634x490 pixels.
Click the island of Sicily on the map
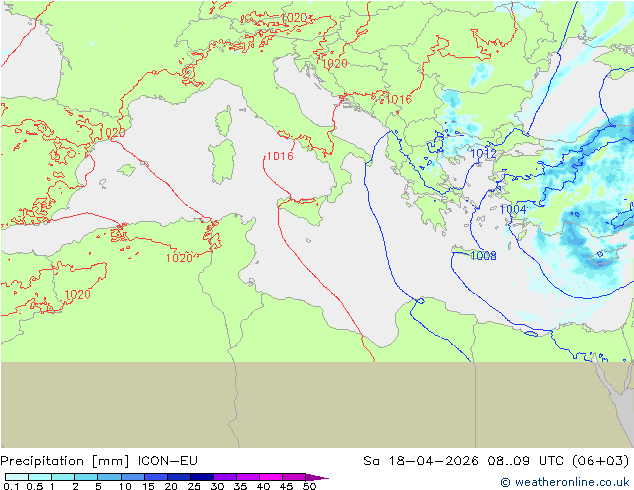coord(303,209)
